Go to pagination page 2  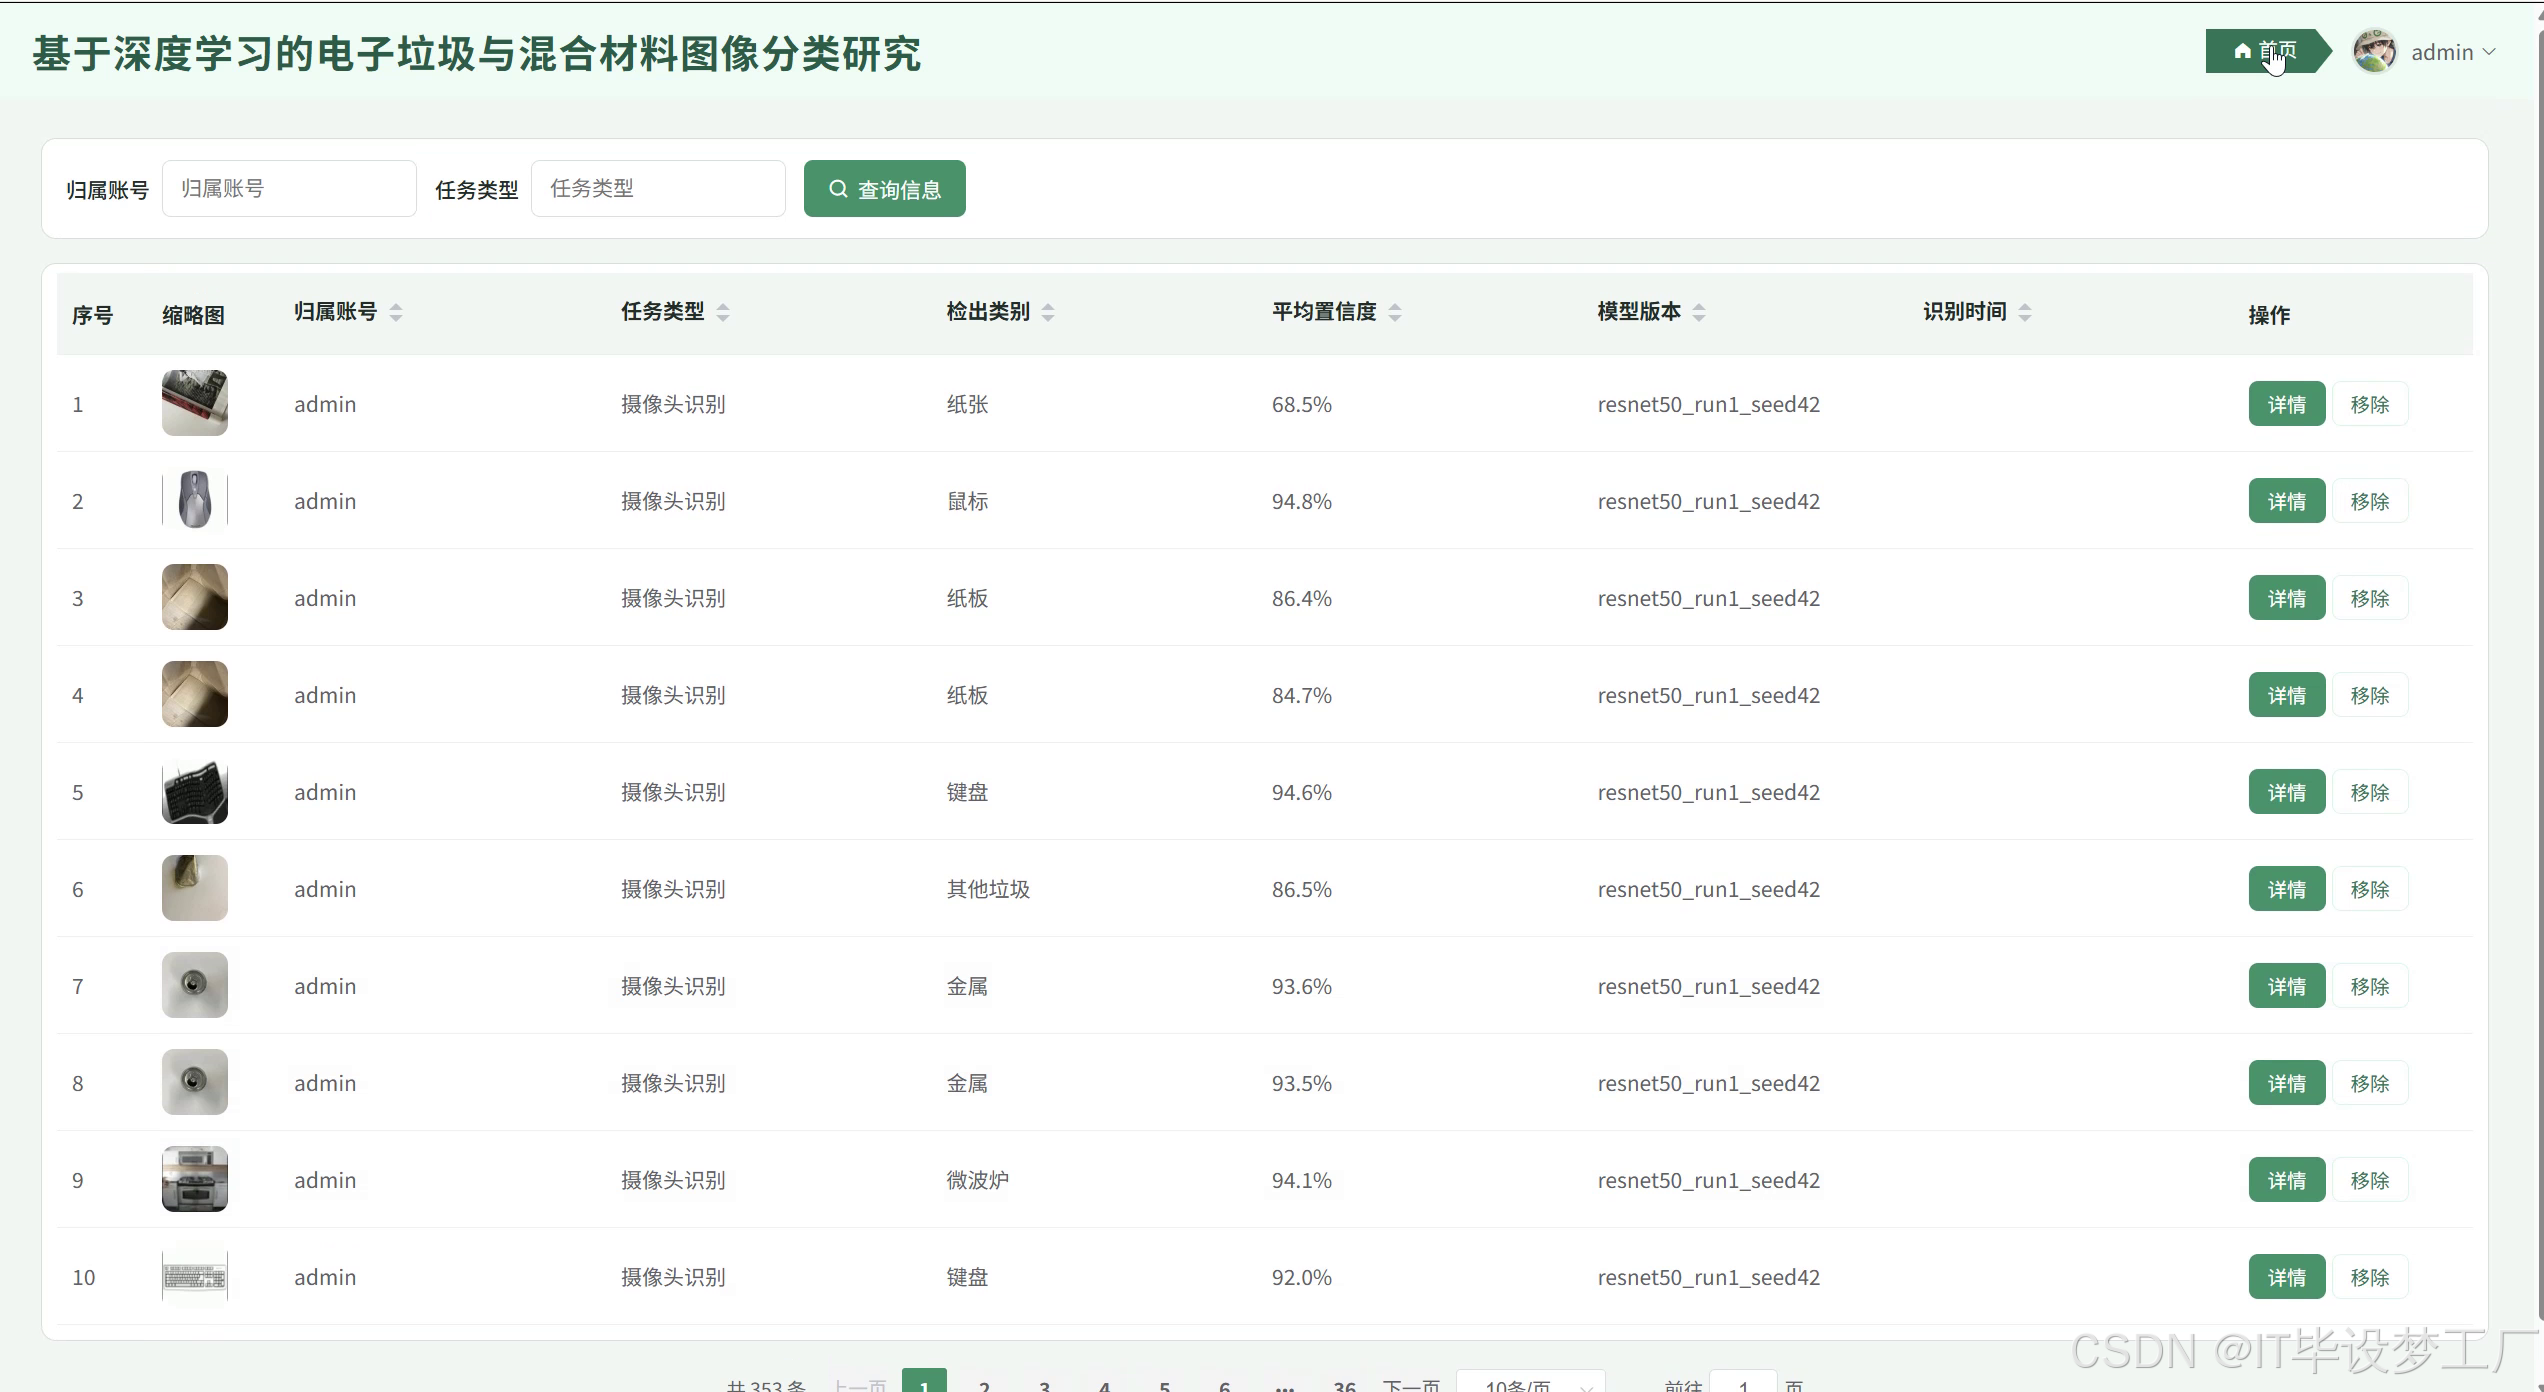tap(985, 1384)
